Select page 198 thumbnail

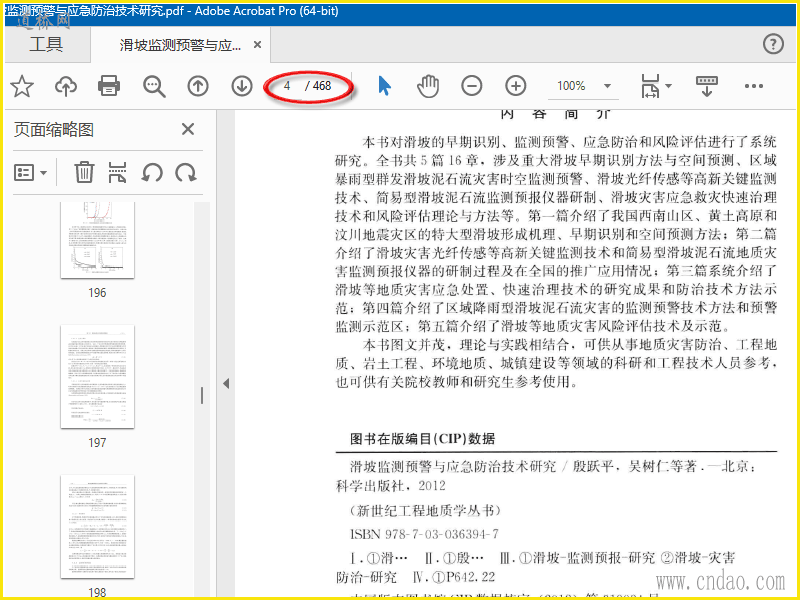(97, 527)
